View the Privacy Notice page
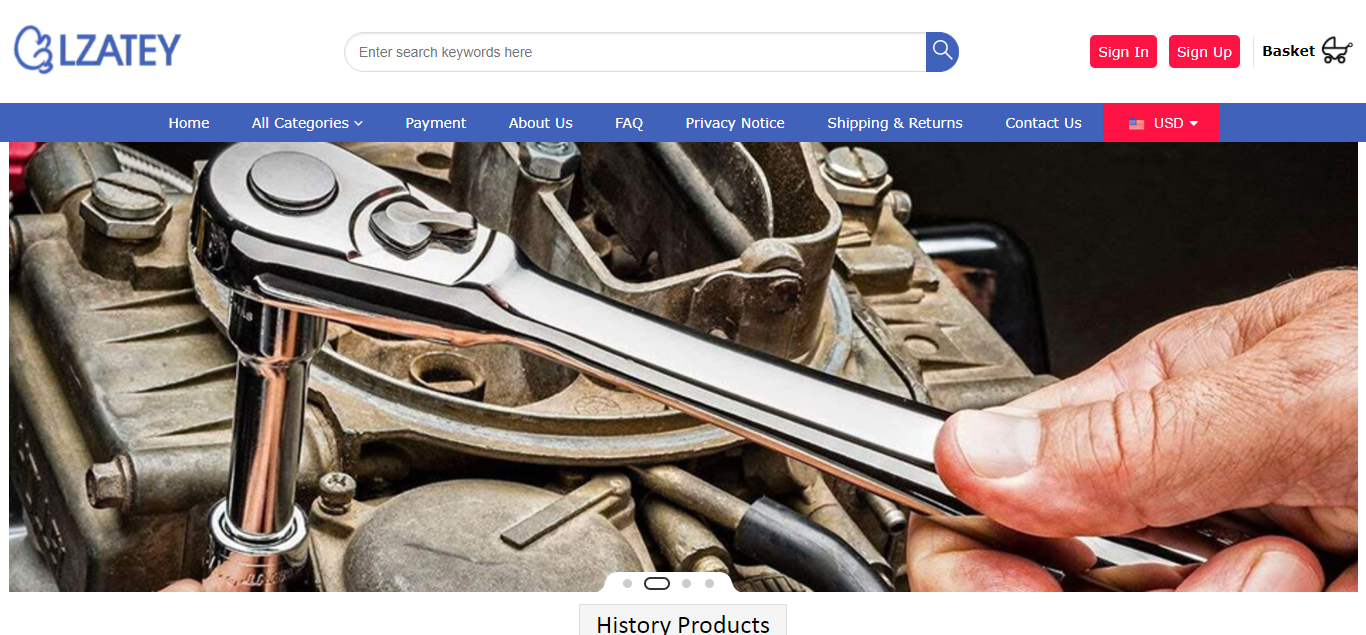 click(735, 123)
